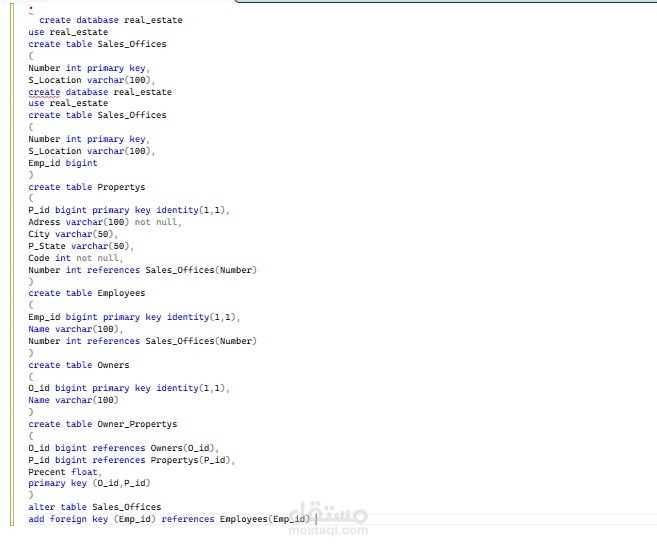Click the "P_id bigint references Propertys(P_id)," line

pos(132,460)
